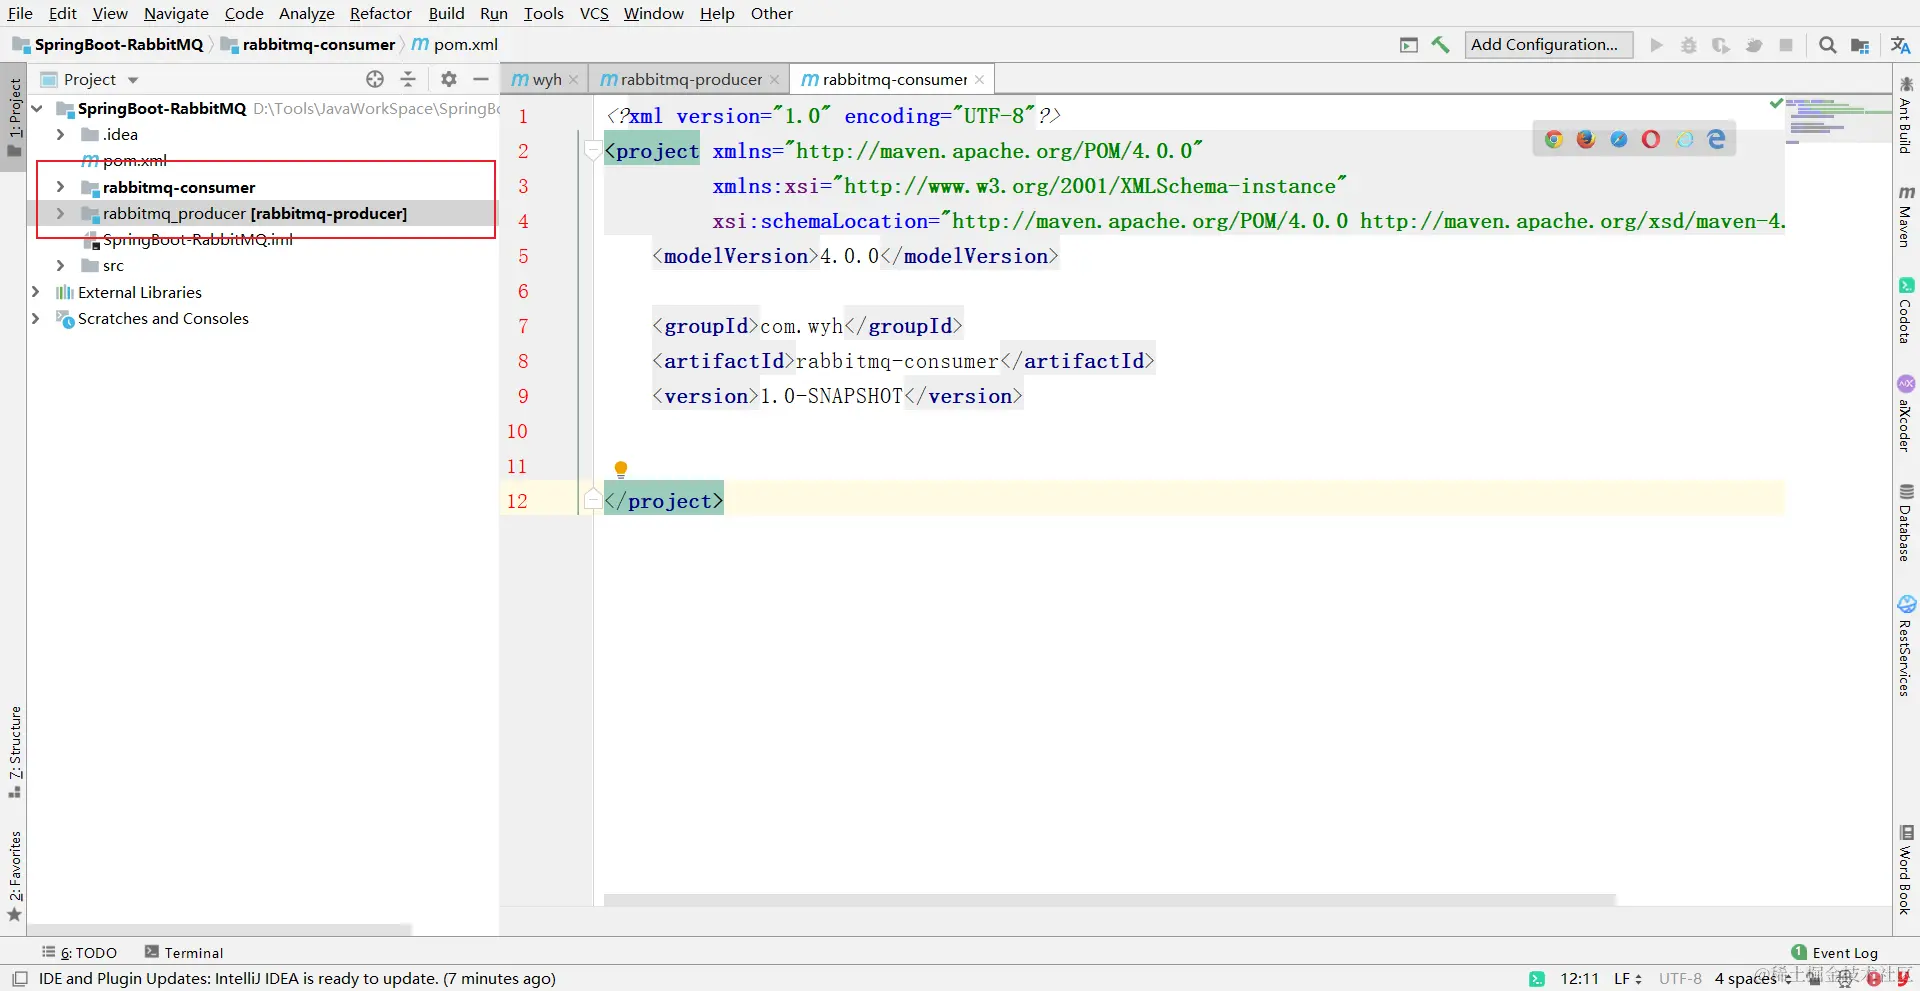Viewport: 1920px width, 991px height.
Task: Click the Run with Coverage icon
Action: (1721, 45)
